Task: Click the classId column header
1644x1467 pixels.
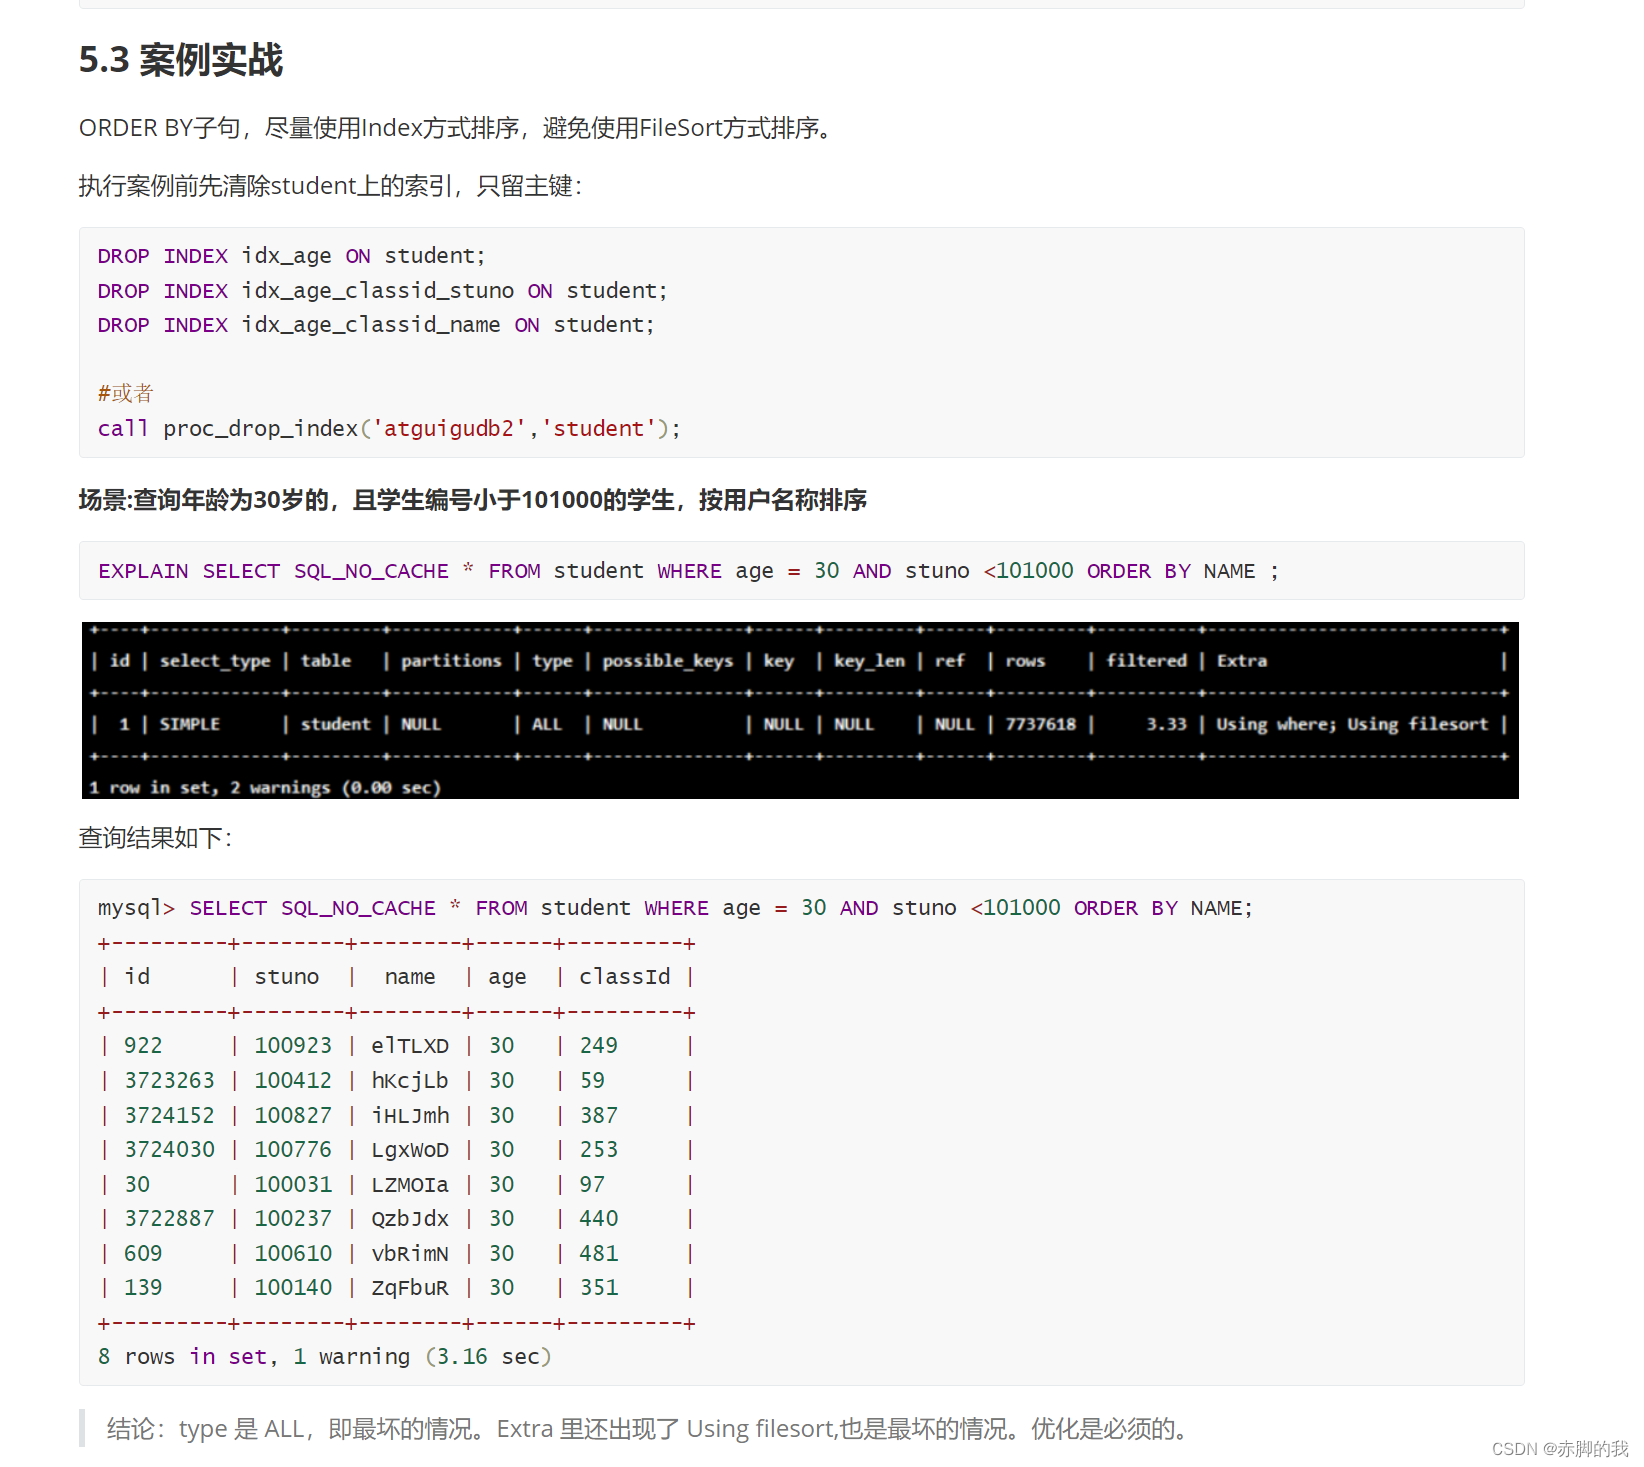Action: [x=625, y=977]
